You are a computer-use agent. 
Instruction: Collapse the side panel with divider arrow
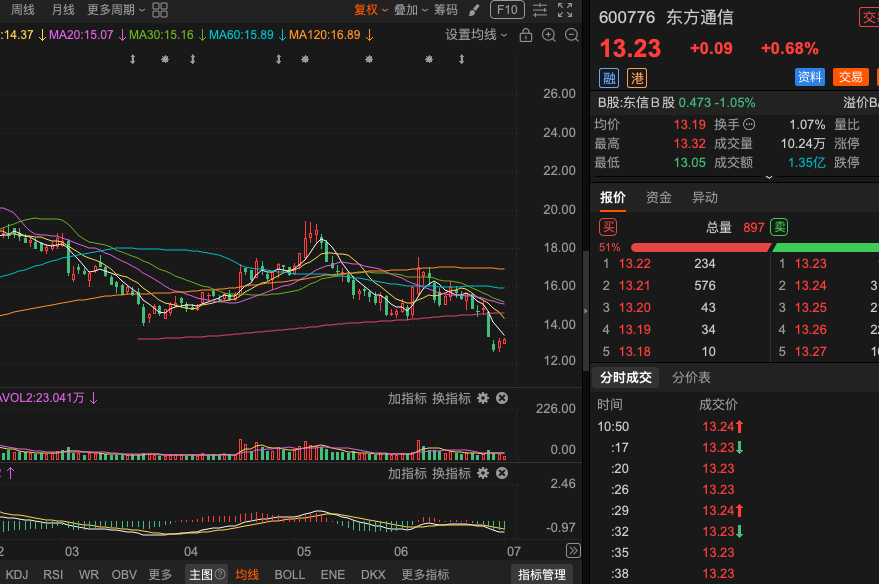click(586, 310)
